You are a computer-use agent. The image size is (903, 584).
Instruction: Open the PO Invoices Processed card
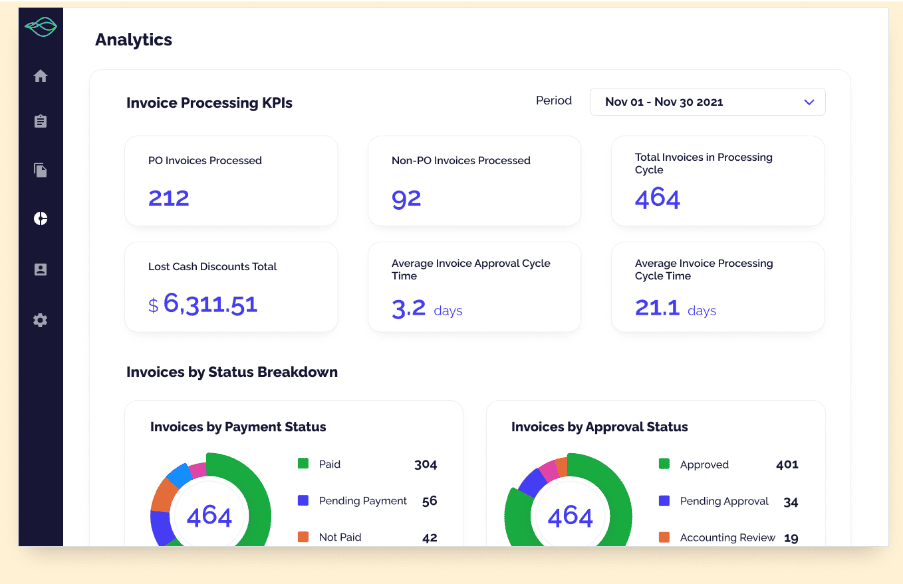click(x=231, y=181)
